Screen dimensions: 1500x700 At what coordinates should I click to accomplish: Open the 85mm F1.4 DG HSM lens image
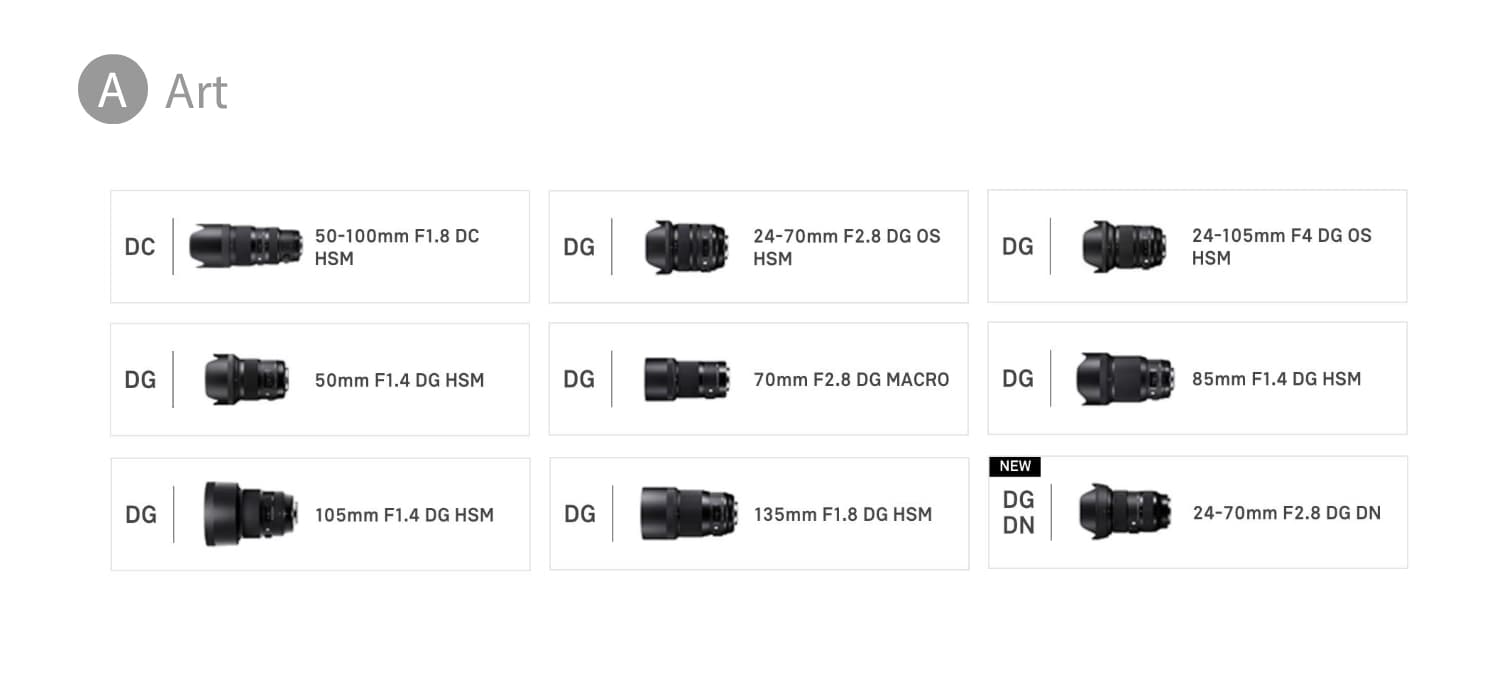coord(1125,378)
